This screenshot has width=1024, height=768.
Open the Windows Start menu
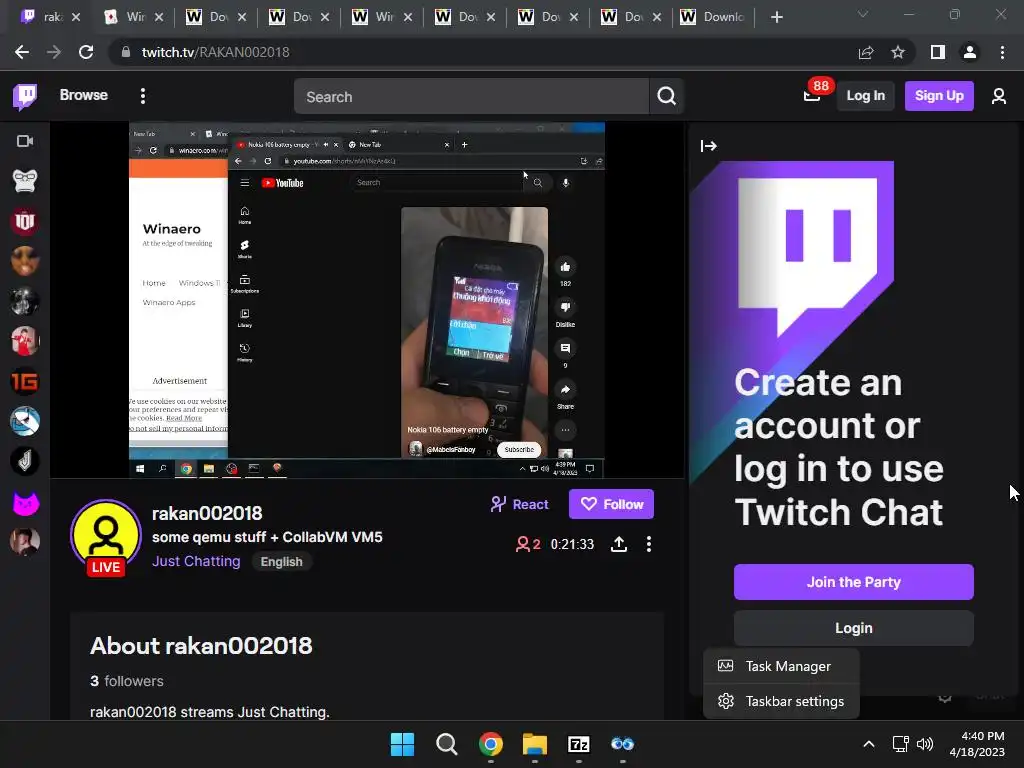pyautogui.click(x=402, y=744)
